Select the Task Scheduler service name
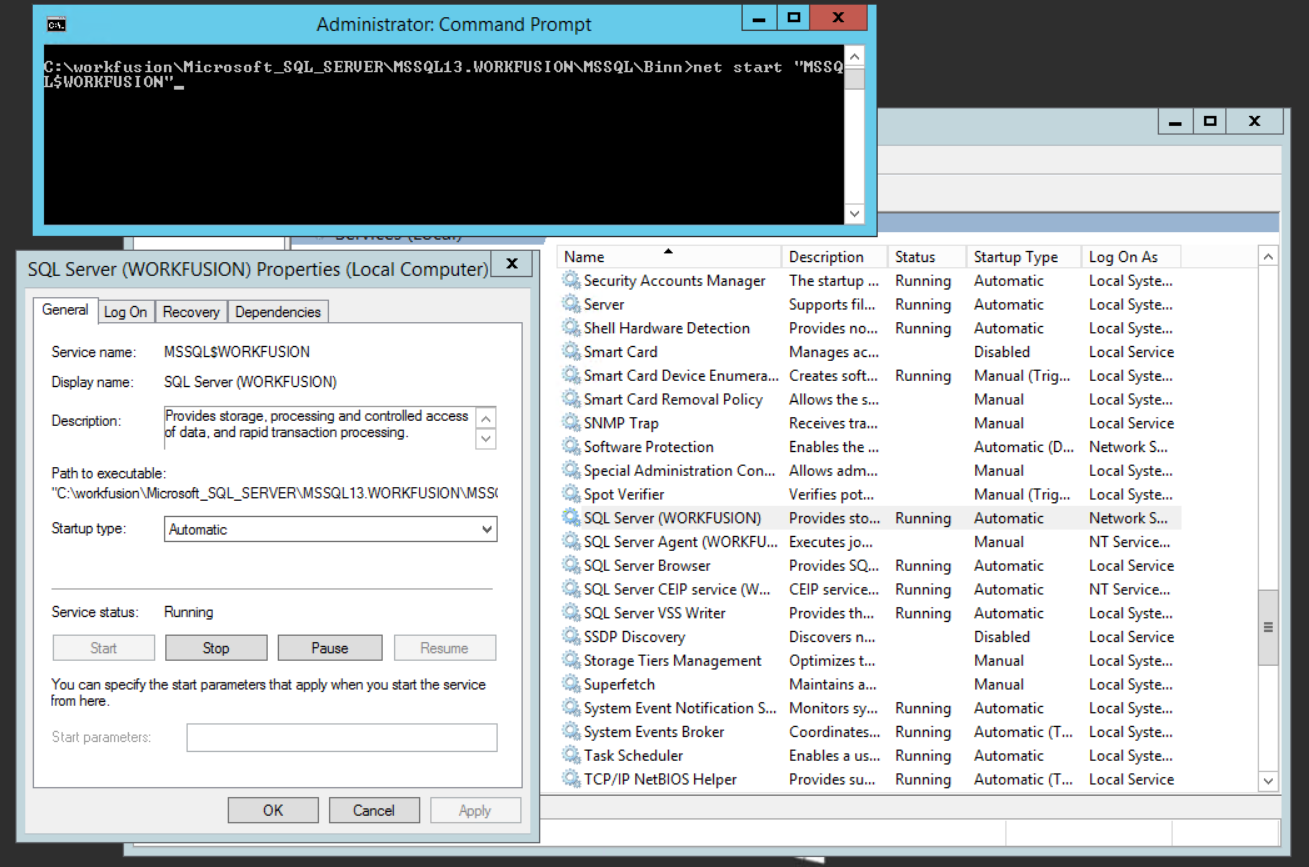1309x867 pixels. (x=633, y=755)
